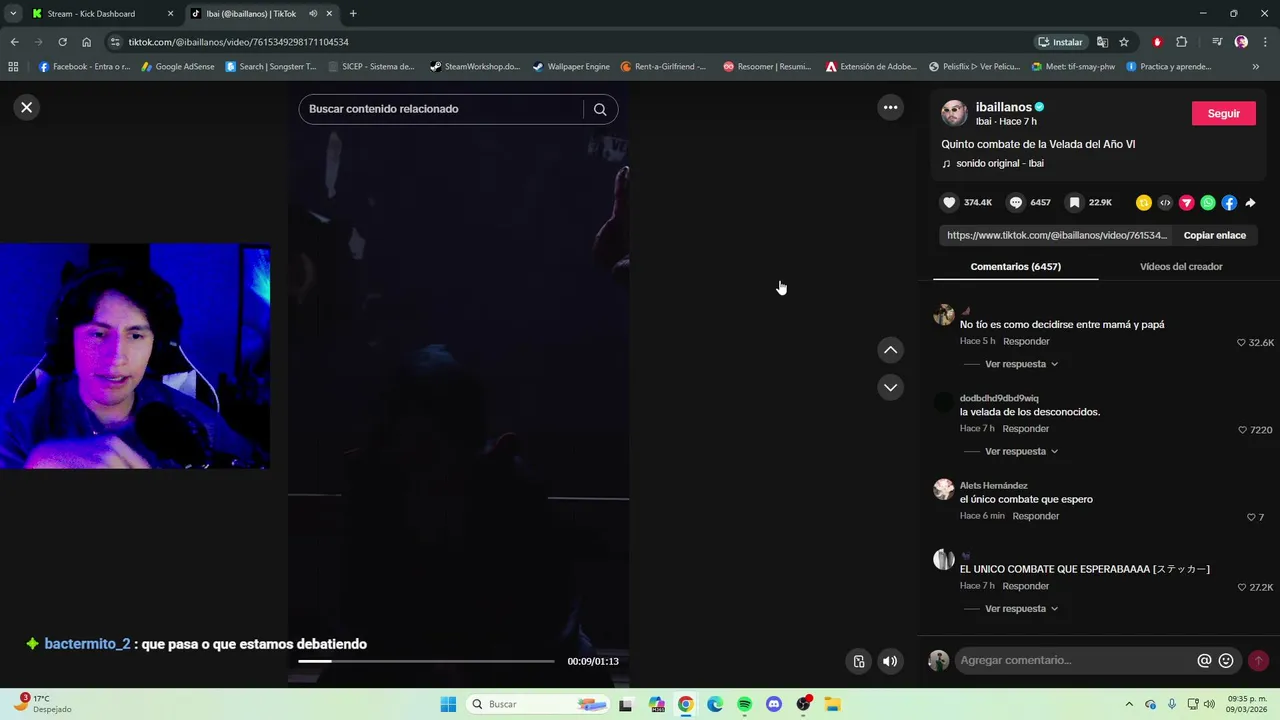The width and height of the screenshot is (1280, 720).
Task: Like the comment with 27.2K likes
Action: (1242, 588)
